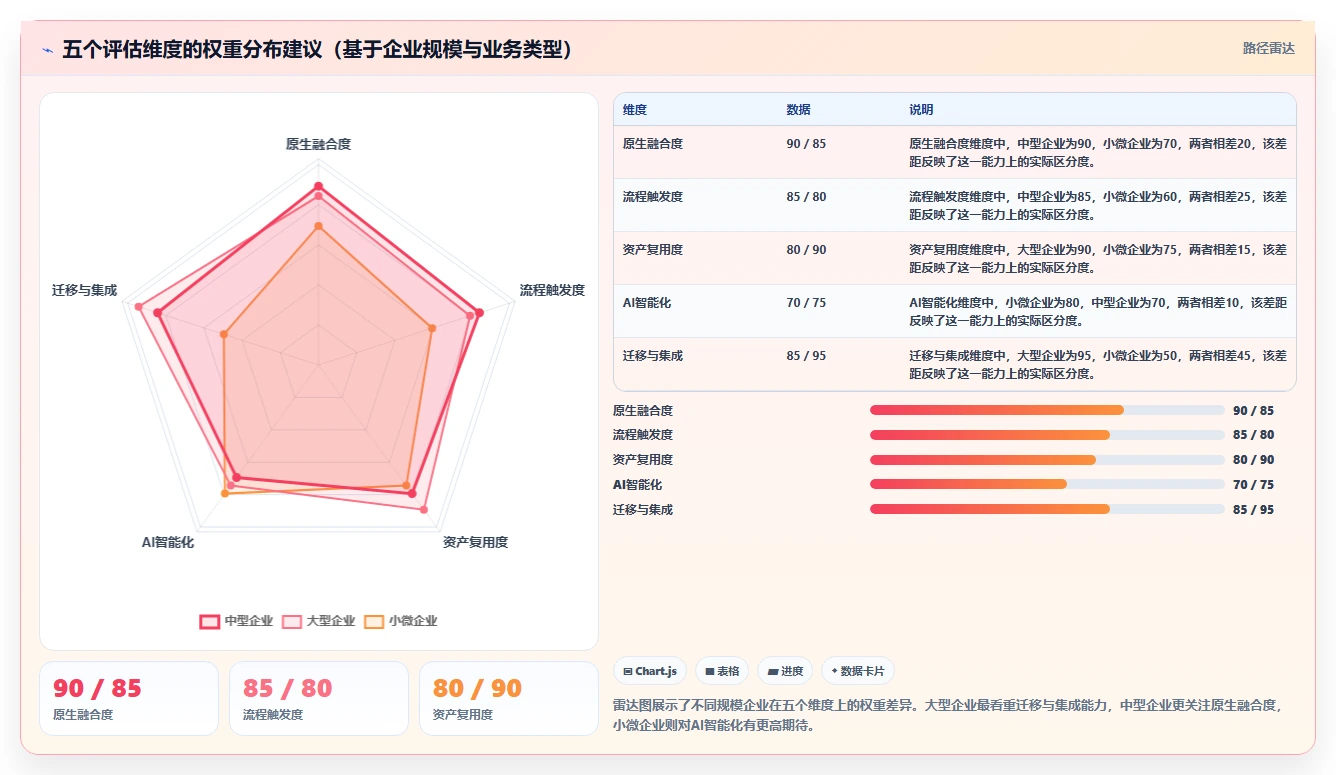Toggle 小微企业 legend swatch in radar chart
Screen dimensions: 1336x775
tap(373, 621)
